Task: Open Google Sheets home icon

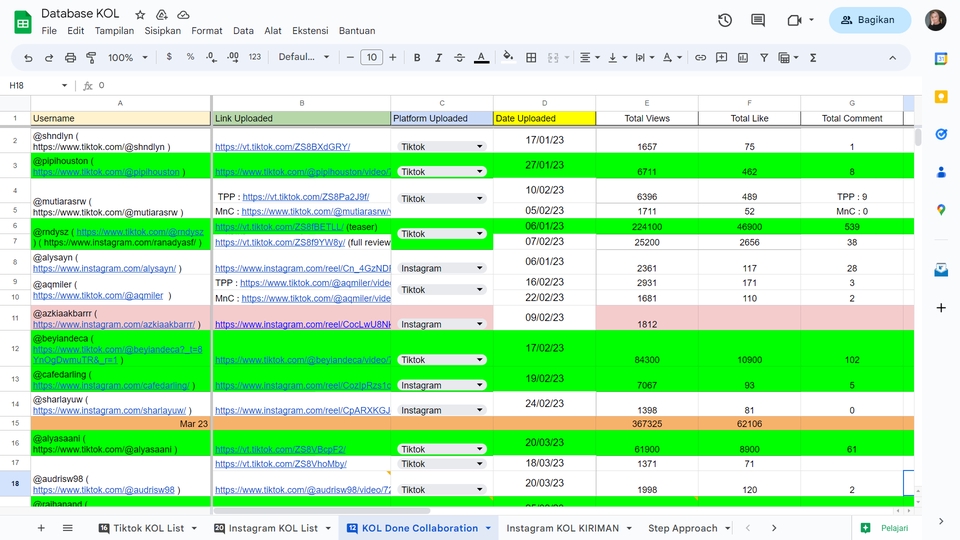Action: [23, 22]
